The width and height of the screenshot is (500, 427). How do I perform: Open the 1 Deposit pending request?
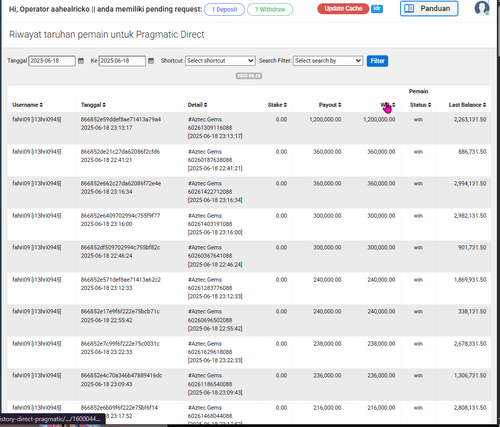pyautogui.click(x=224, y=9)
